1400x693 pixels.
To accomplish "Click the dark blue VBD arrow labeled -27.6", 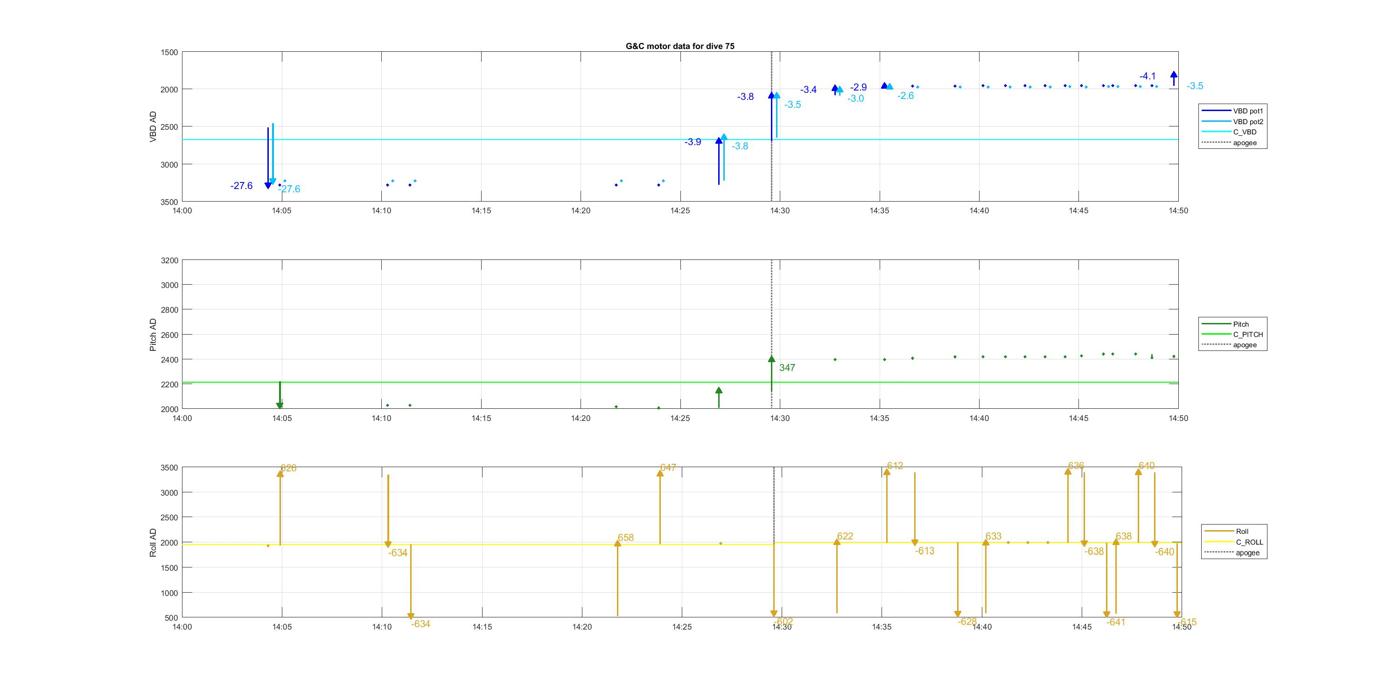I will click(x=268, y=158).
